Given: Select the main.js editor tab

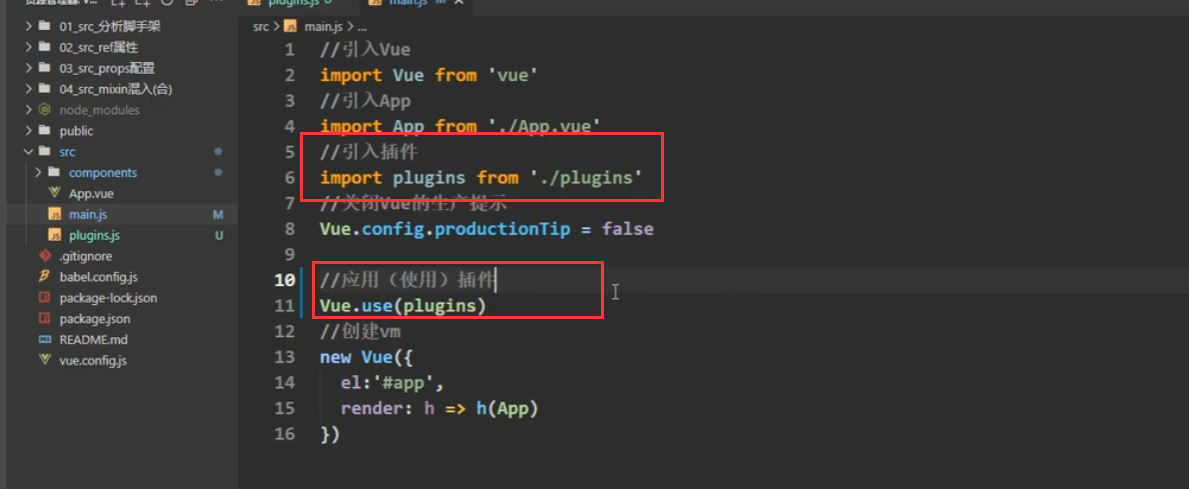Looking at the screenshot, I should (x=416, y=4).
